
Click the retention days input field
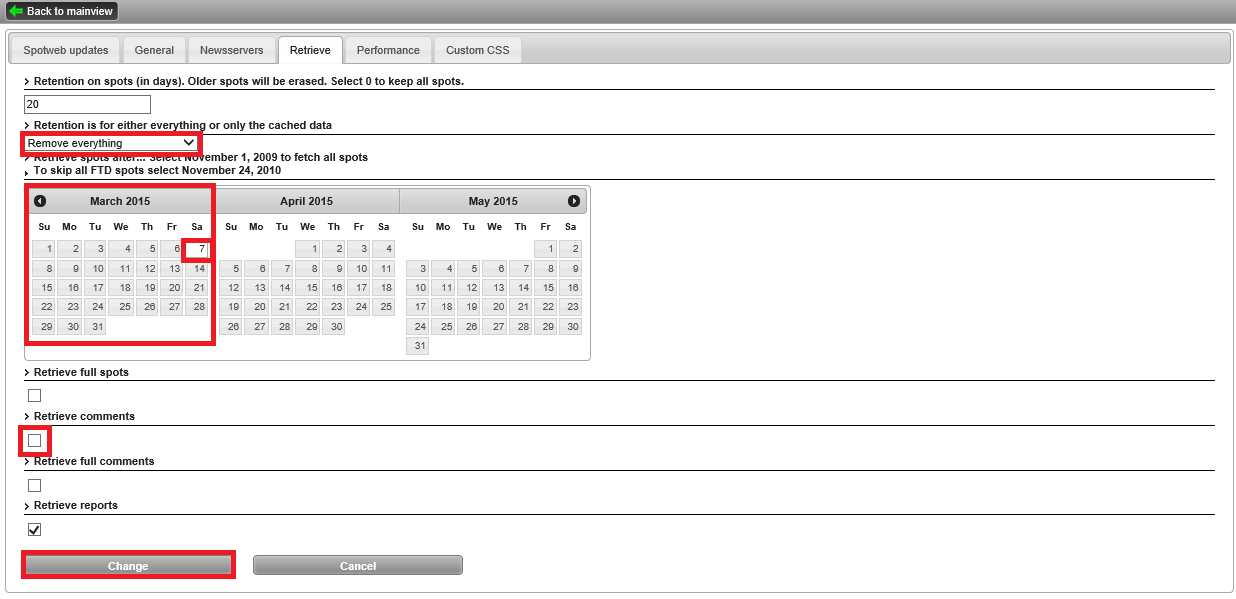tap(87, 104)
